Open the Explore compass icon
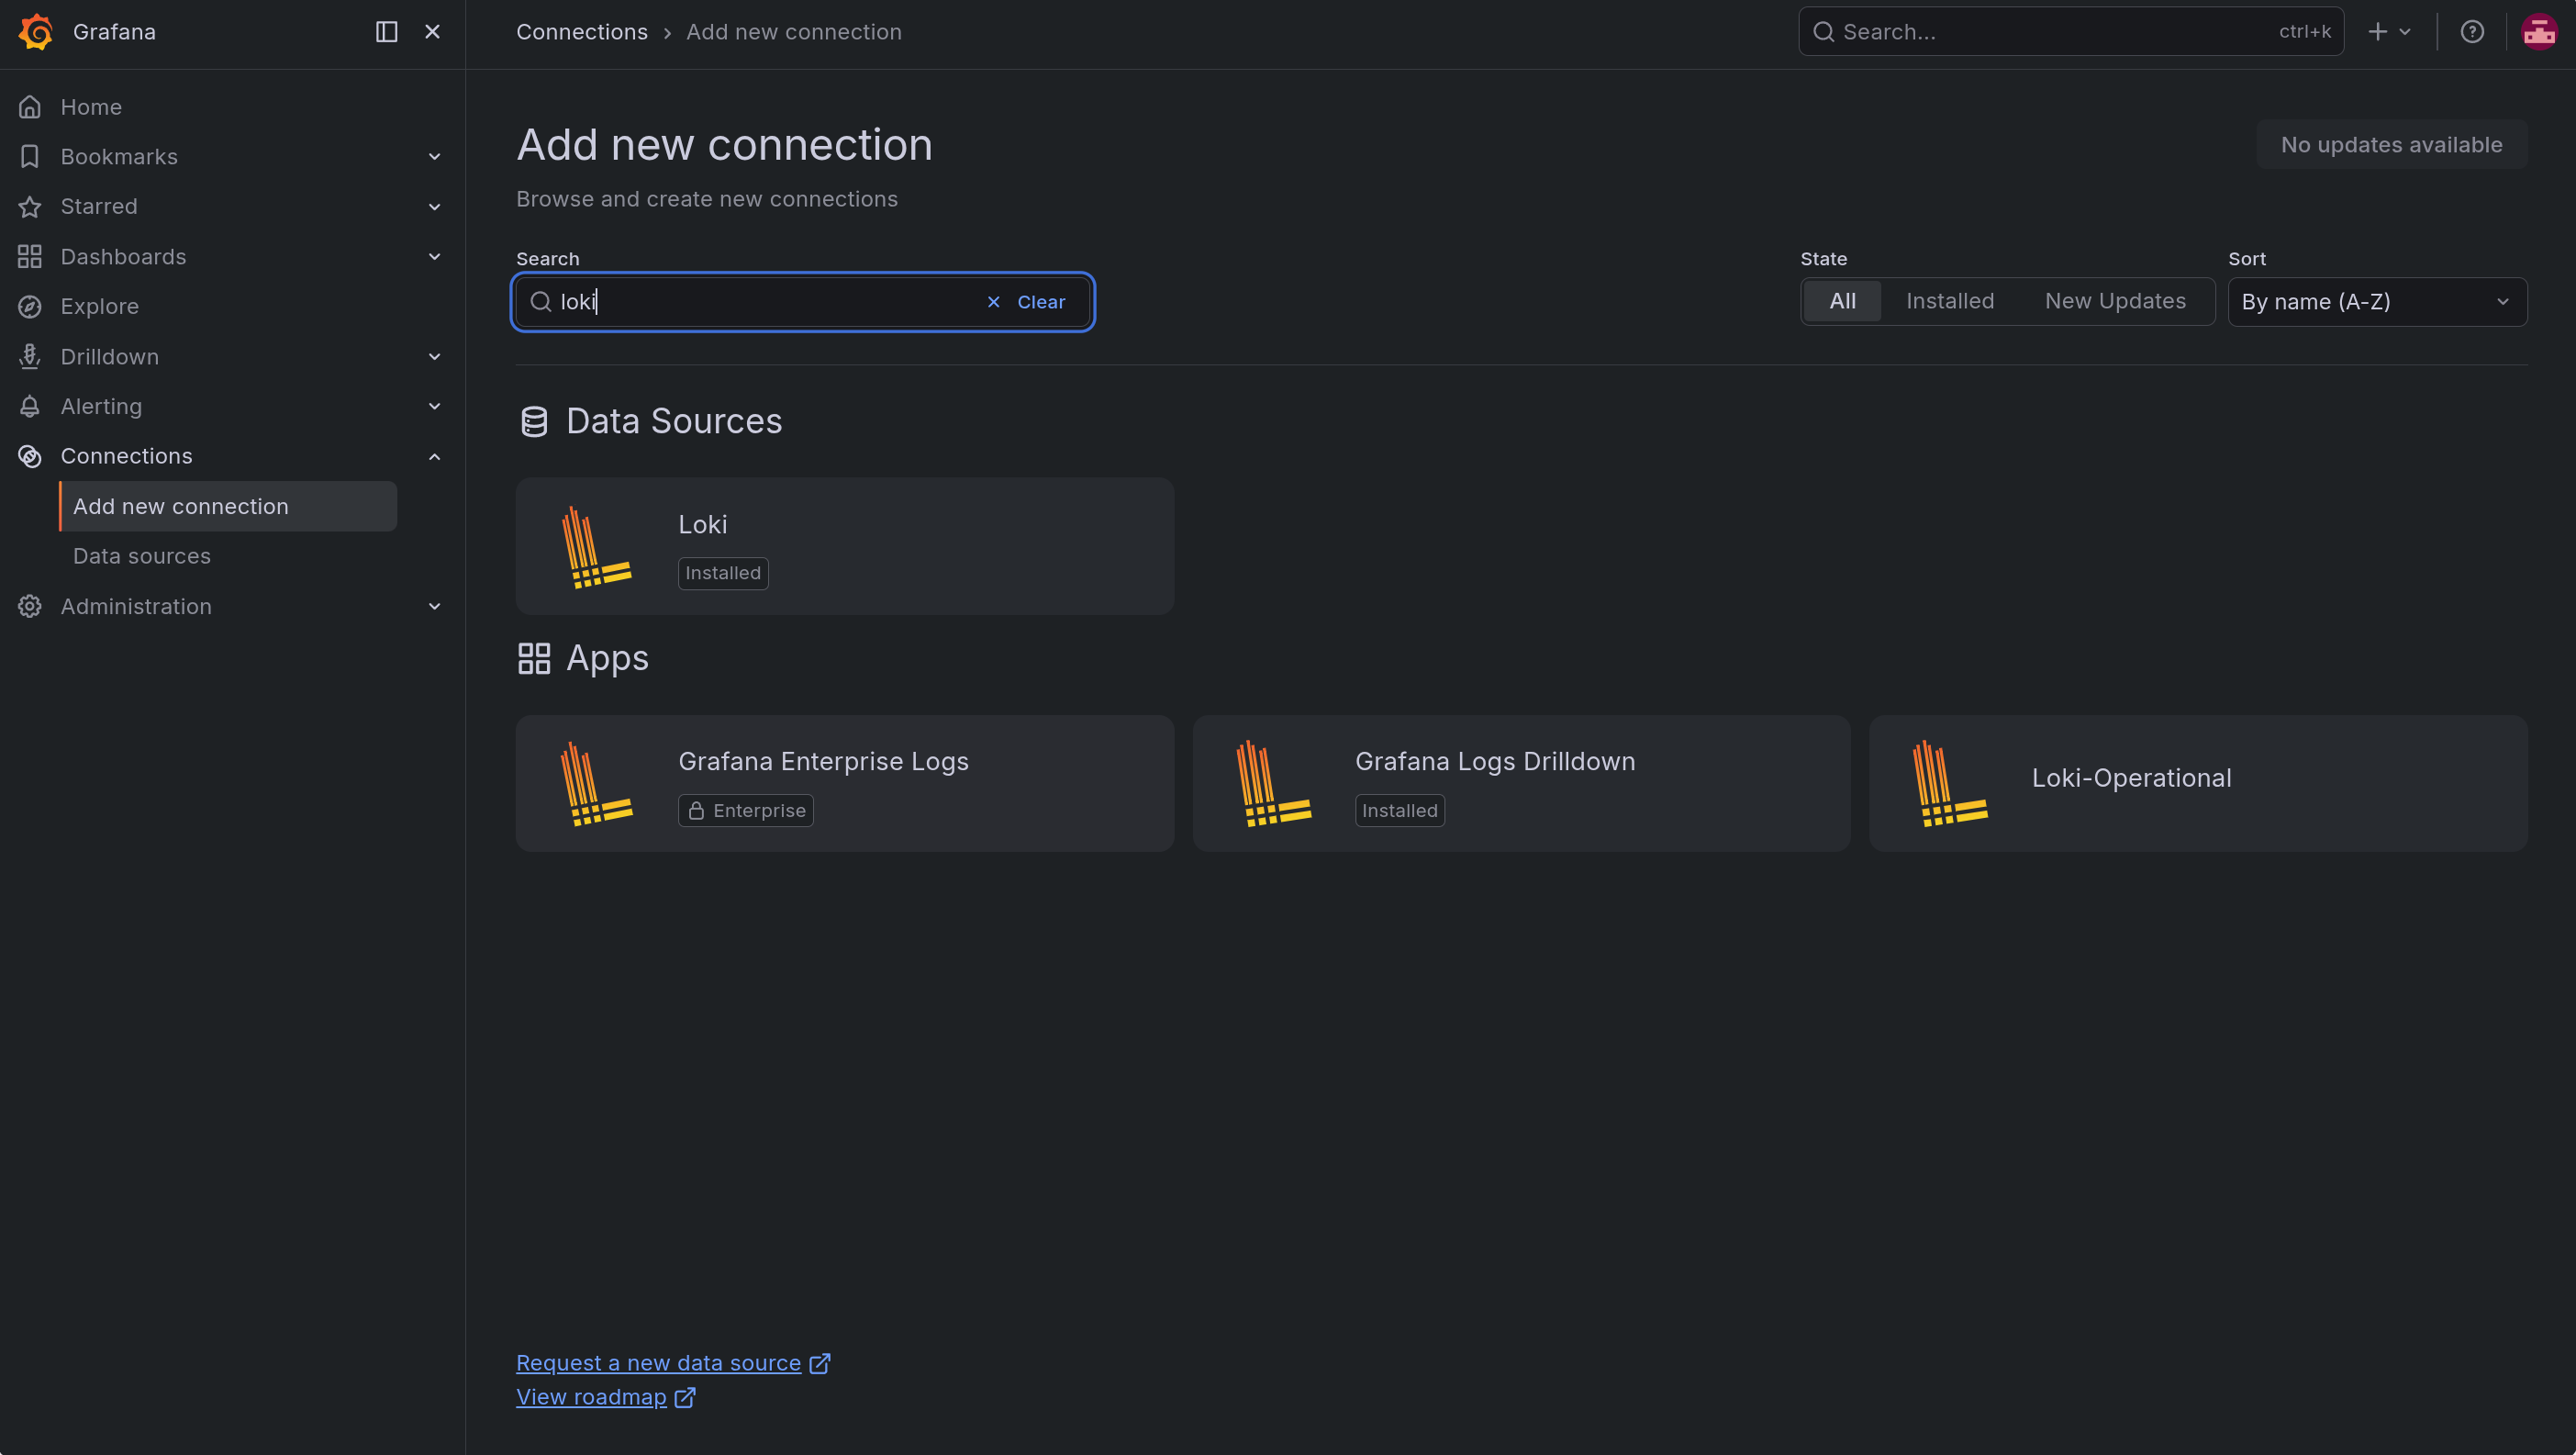Screen dimensions: 2576x1455 (x=30, y=306)
